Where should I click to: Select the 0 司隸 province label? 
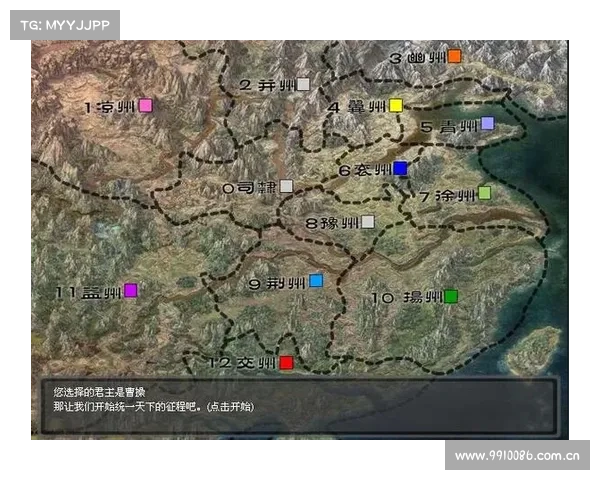[x=250, y=188]
